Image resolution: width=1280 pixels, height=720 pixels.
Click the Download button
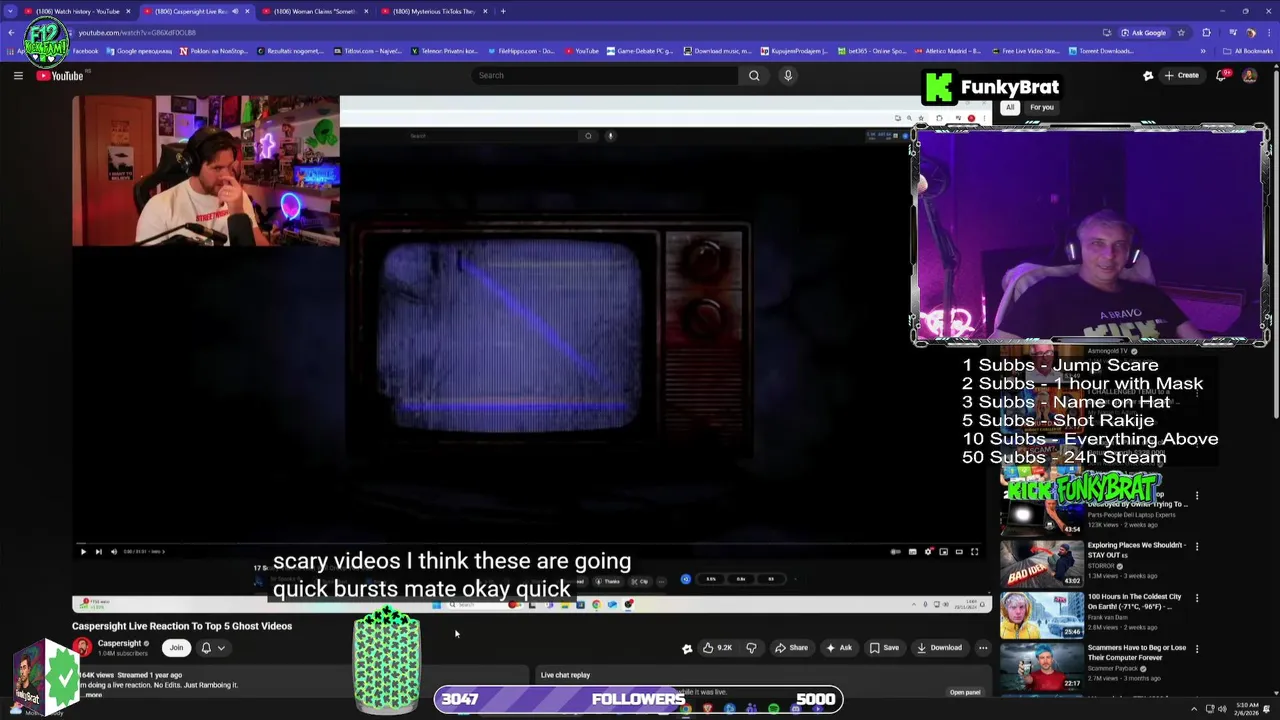(x=939, y=648)
